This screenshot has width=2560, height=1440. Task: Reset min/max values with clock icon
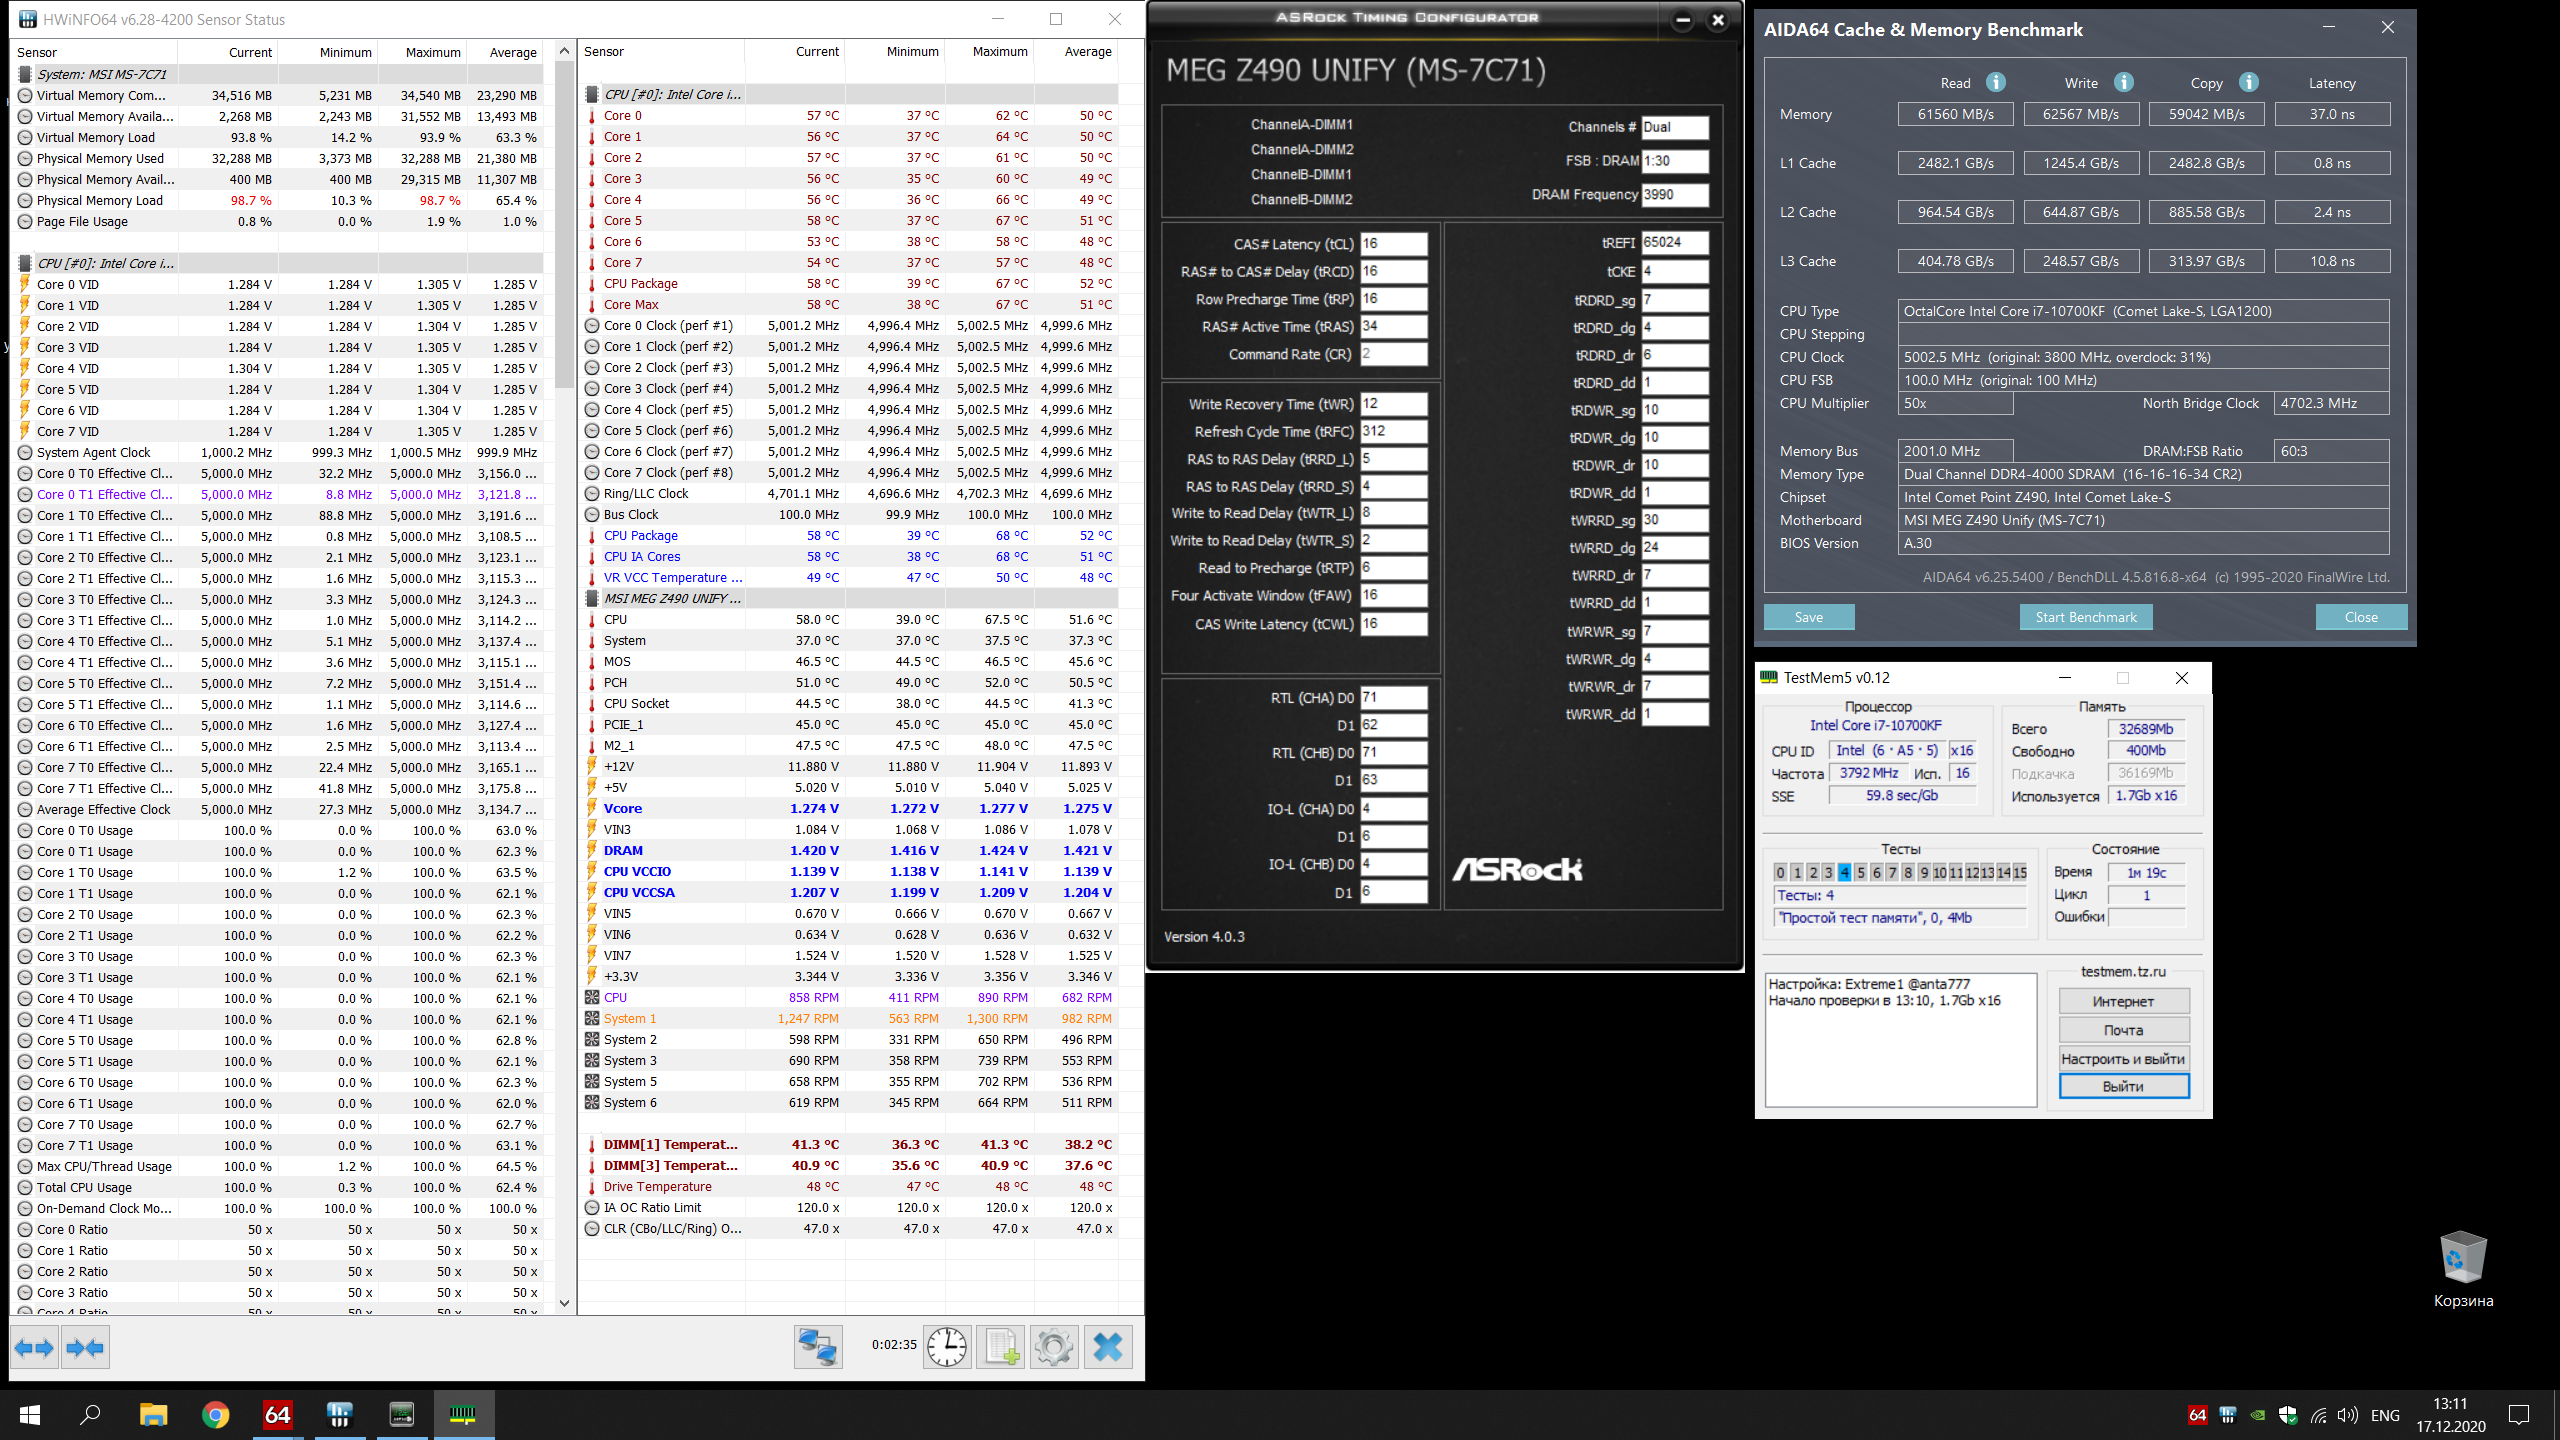pos(946,1347)
